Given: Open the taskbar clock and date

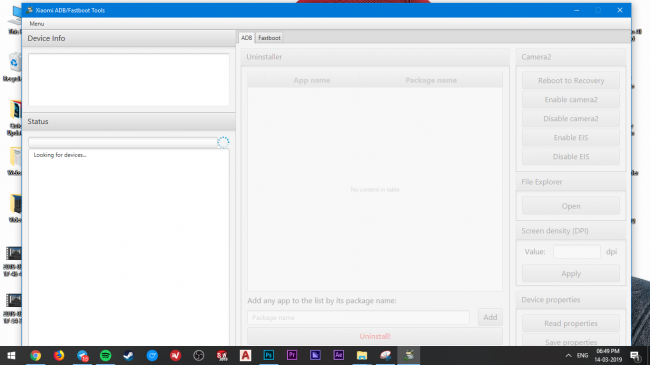Looking at the screenshot, I should pyautogui.click(x=608, y=355).
